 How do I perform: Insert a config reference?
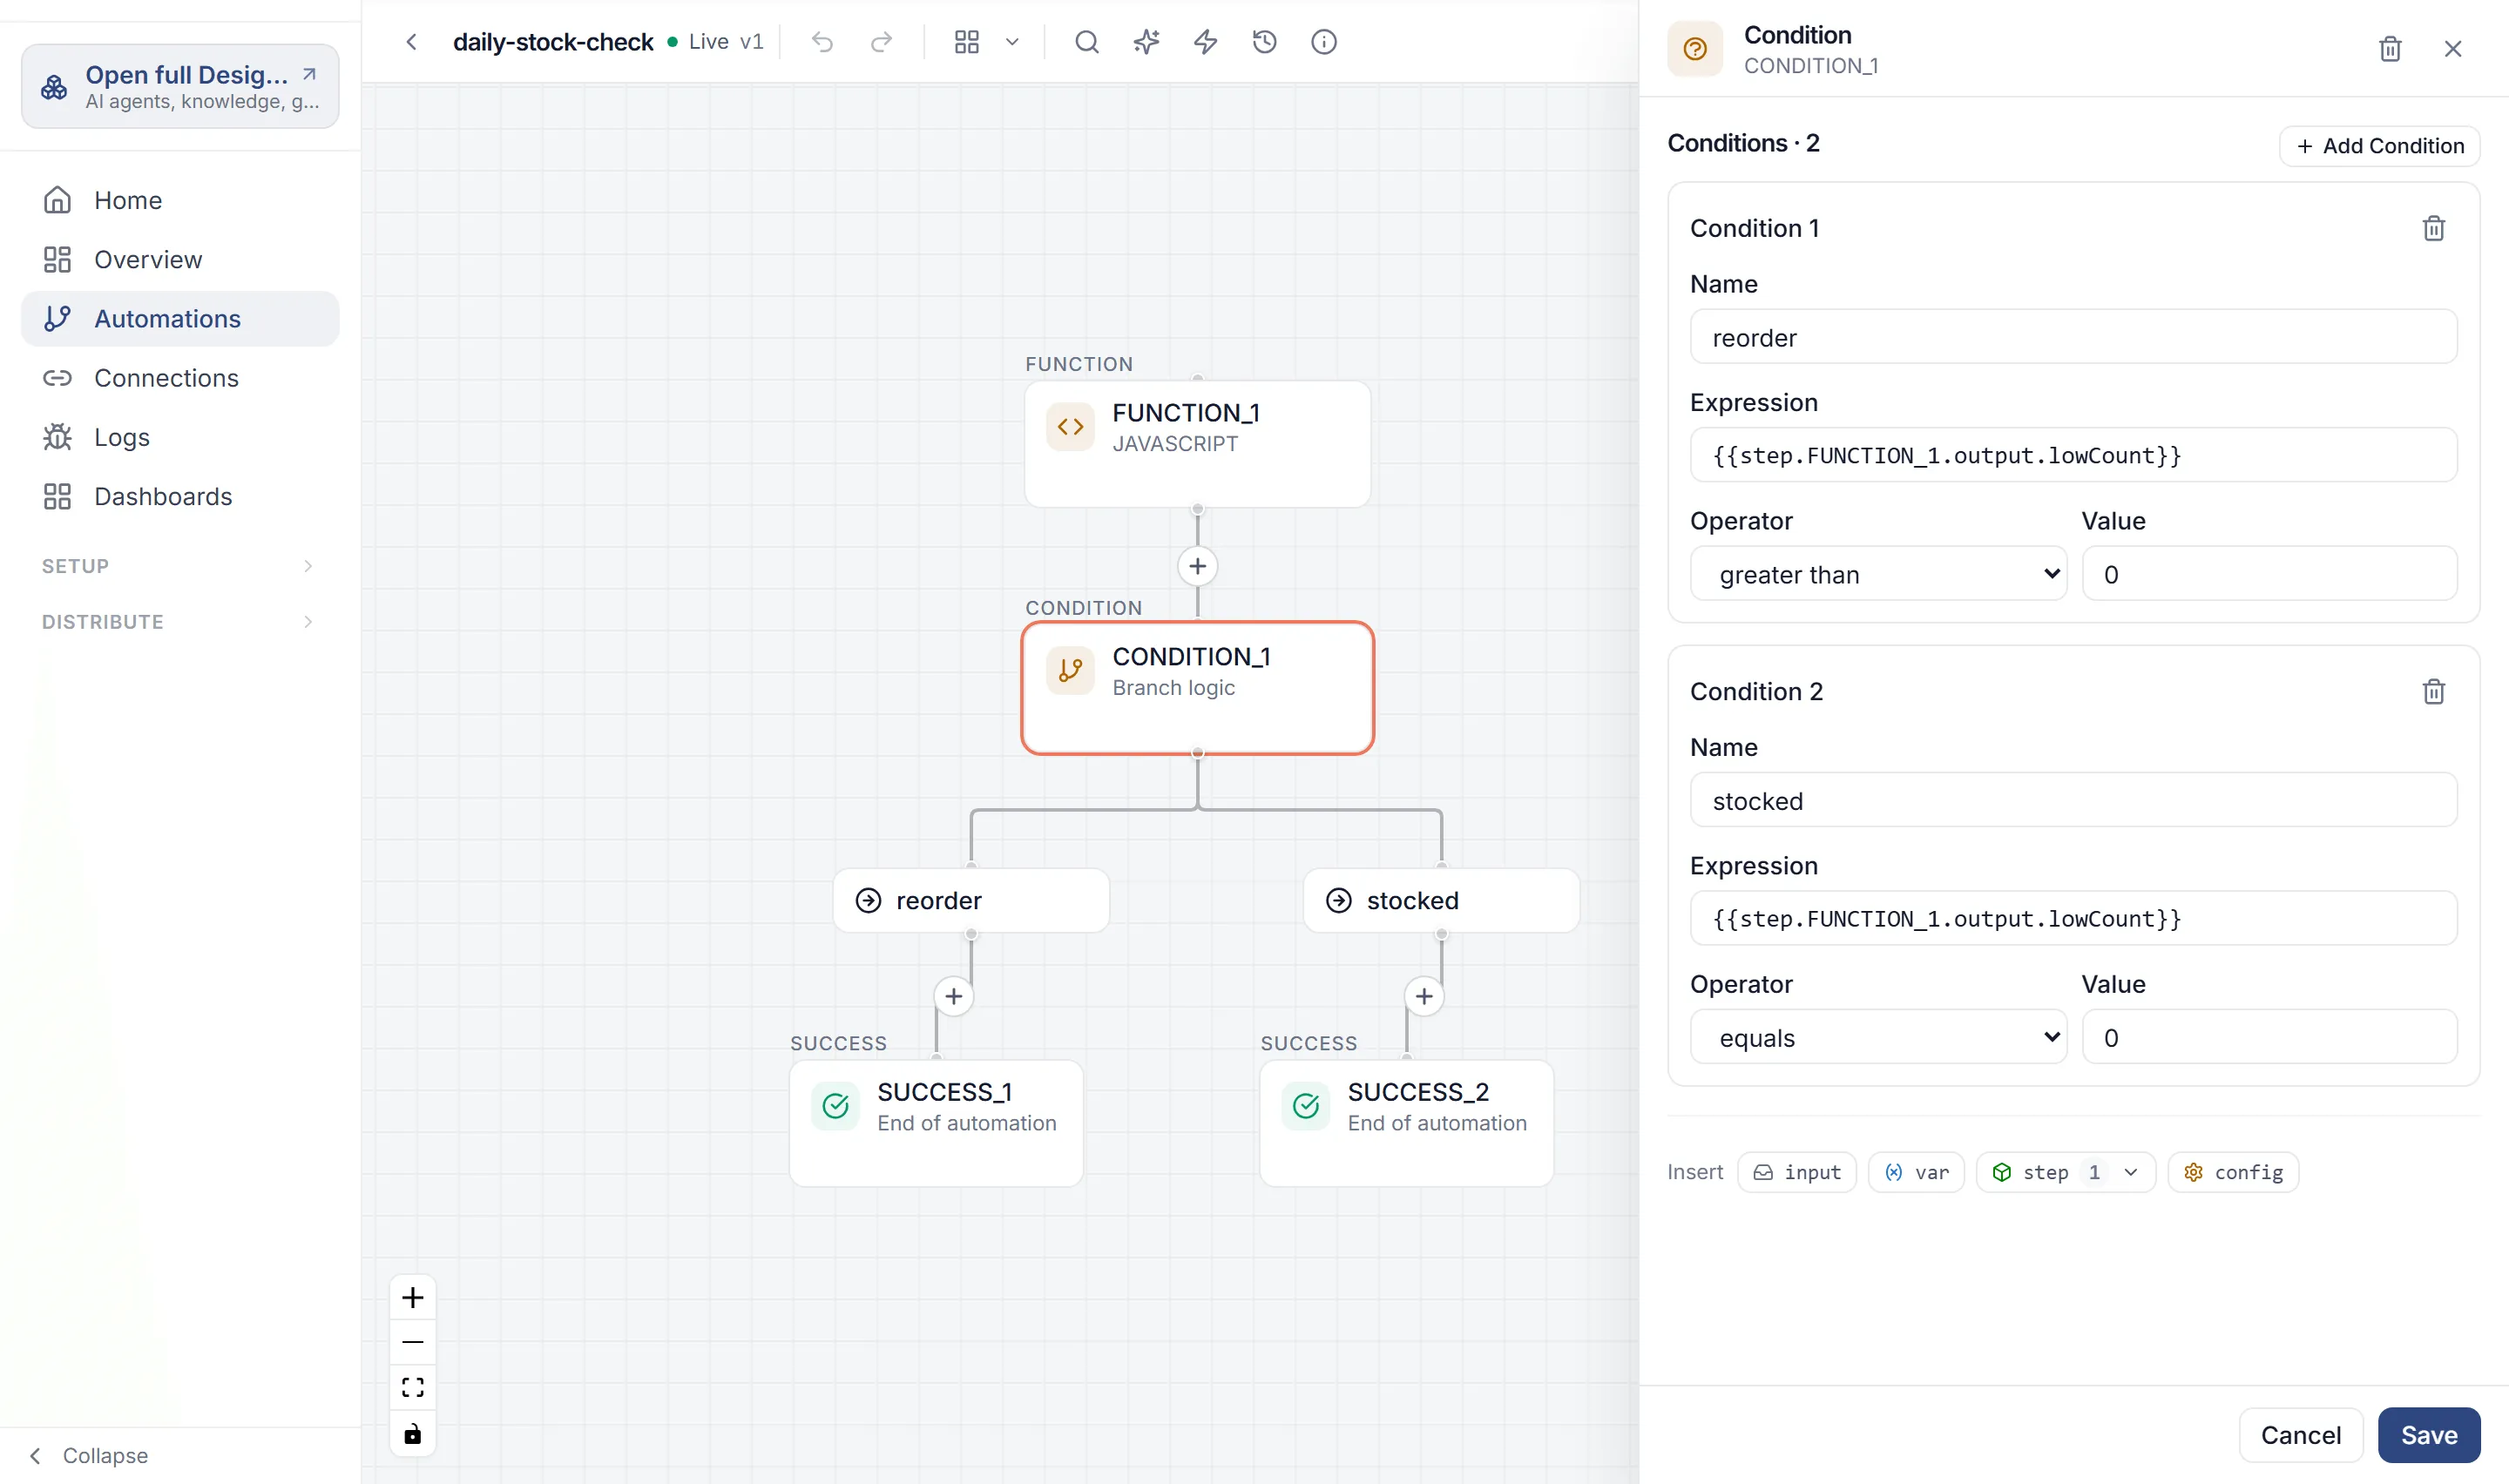[2233, 1172]
